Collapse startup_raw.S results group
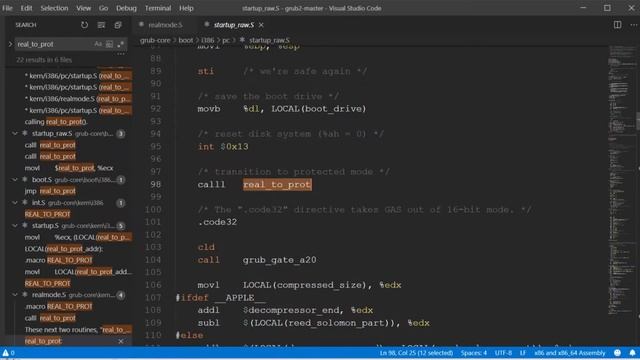Viewport: 640px width, 360px height. tap(15, 133)
